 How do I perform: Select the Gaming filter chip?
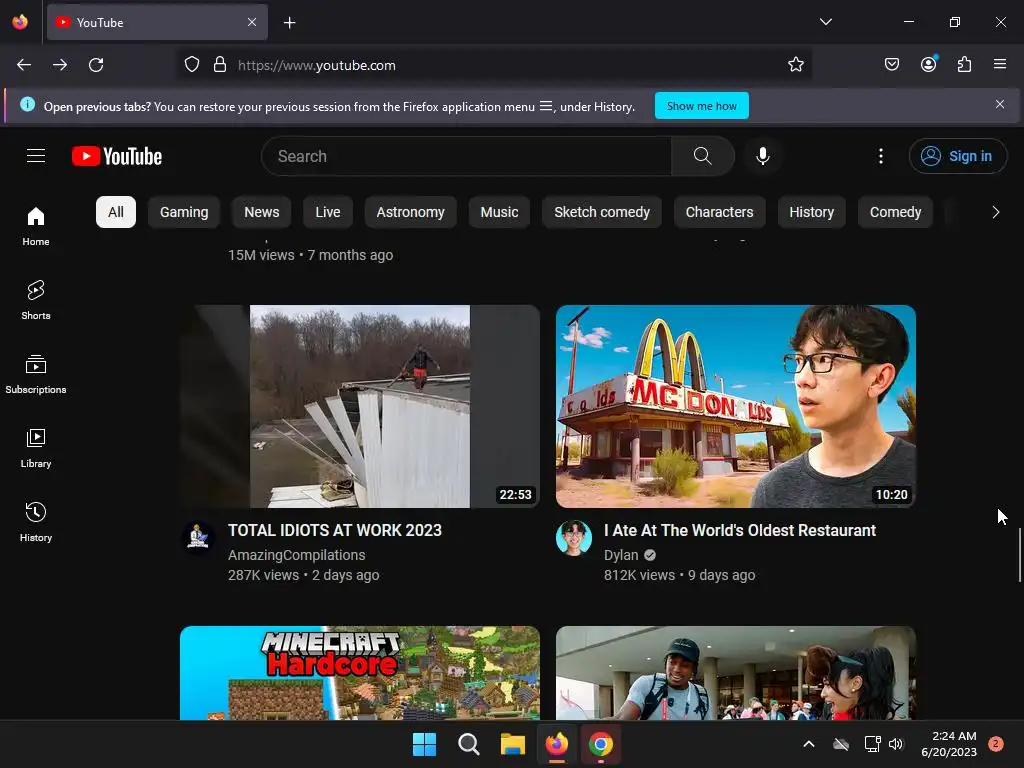coord(184,212)
